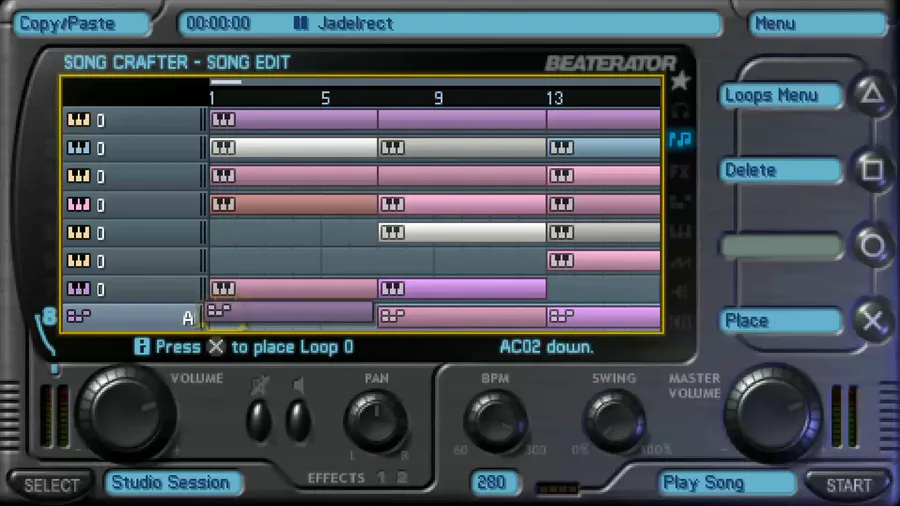Click the SELECT button

coord(51,485)
